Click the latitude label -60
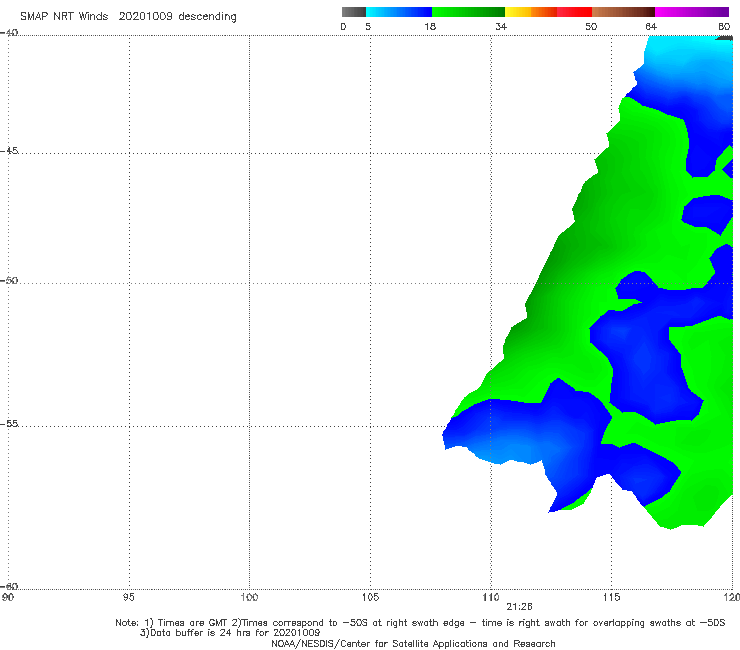740x650 pixels. (x=9, y=586)
